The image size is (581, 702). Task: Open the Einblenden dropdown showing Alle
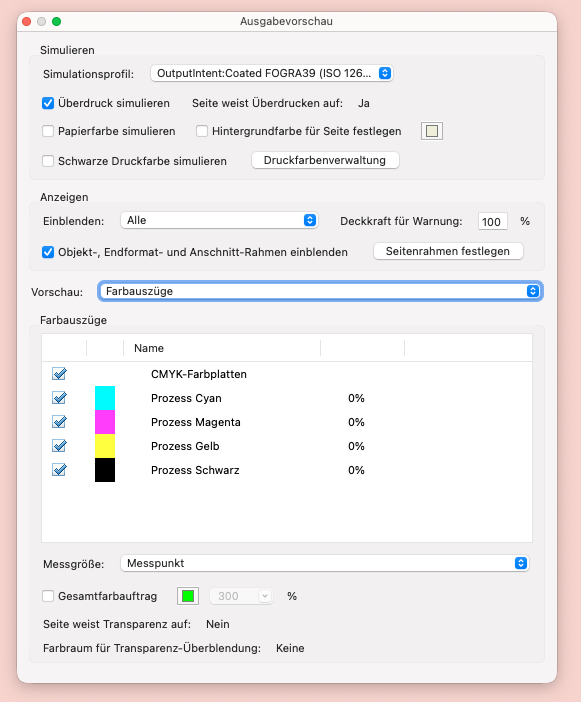click(219, 220)
